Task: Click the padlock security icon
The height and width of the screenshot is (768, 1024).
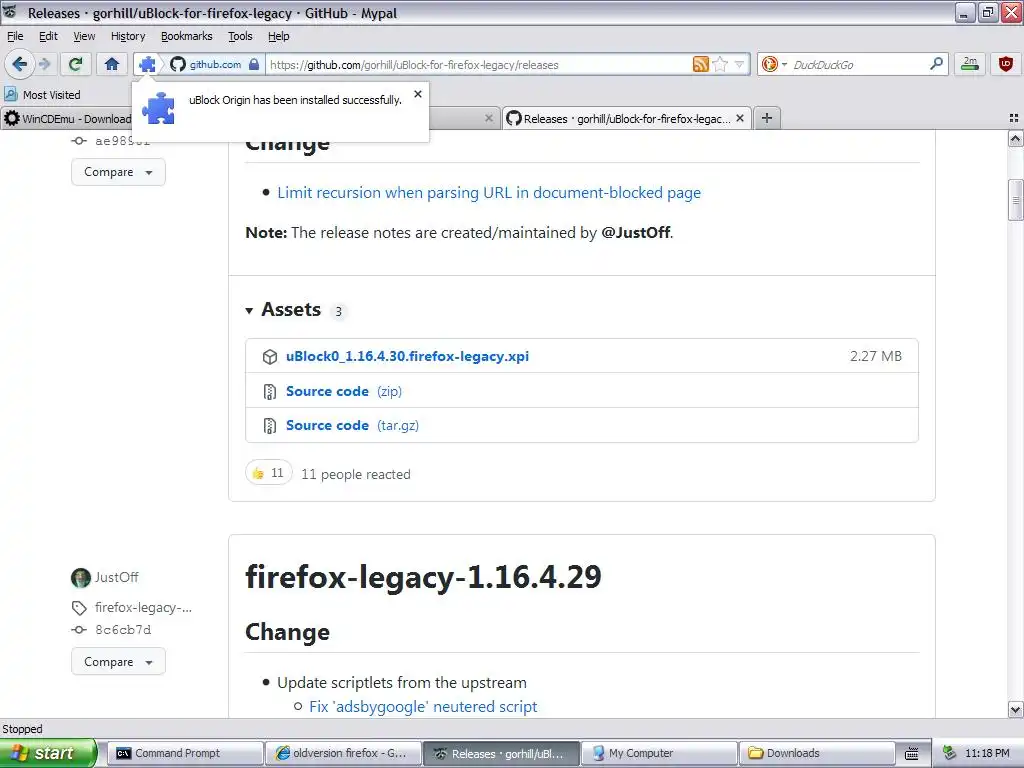Action: click(254, 64)
